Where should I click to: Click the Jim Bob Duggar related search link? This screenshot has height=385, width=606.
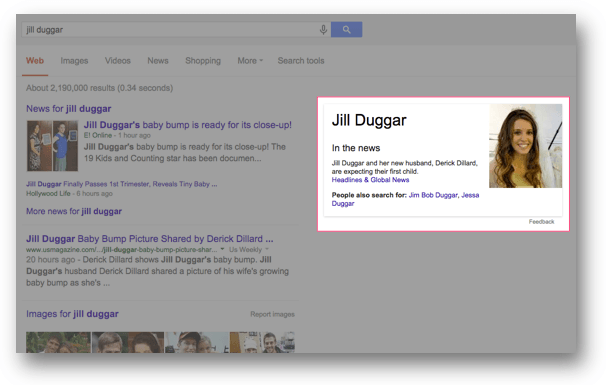(x=433, y=195)
